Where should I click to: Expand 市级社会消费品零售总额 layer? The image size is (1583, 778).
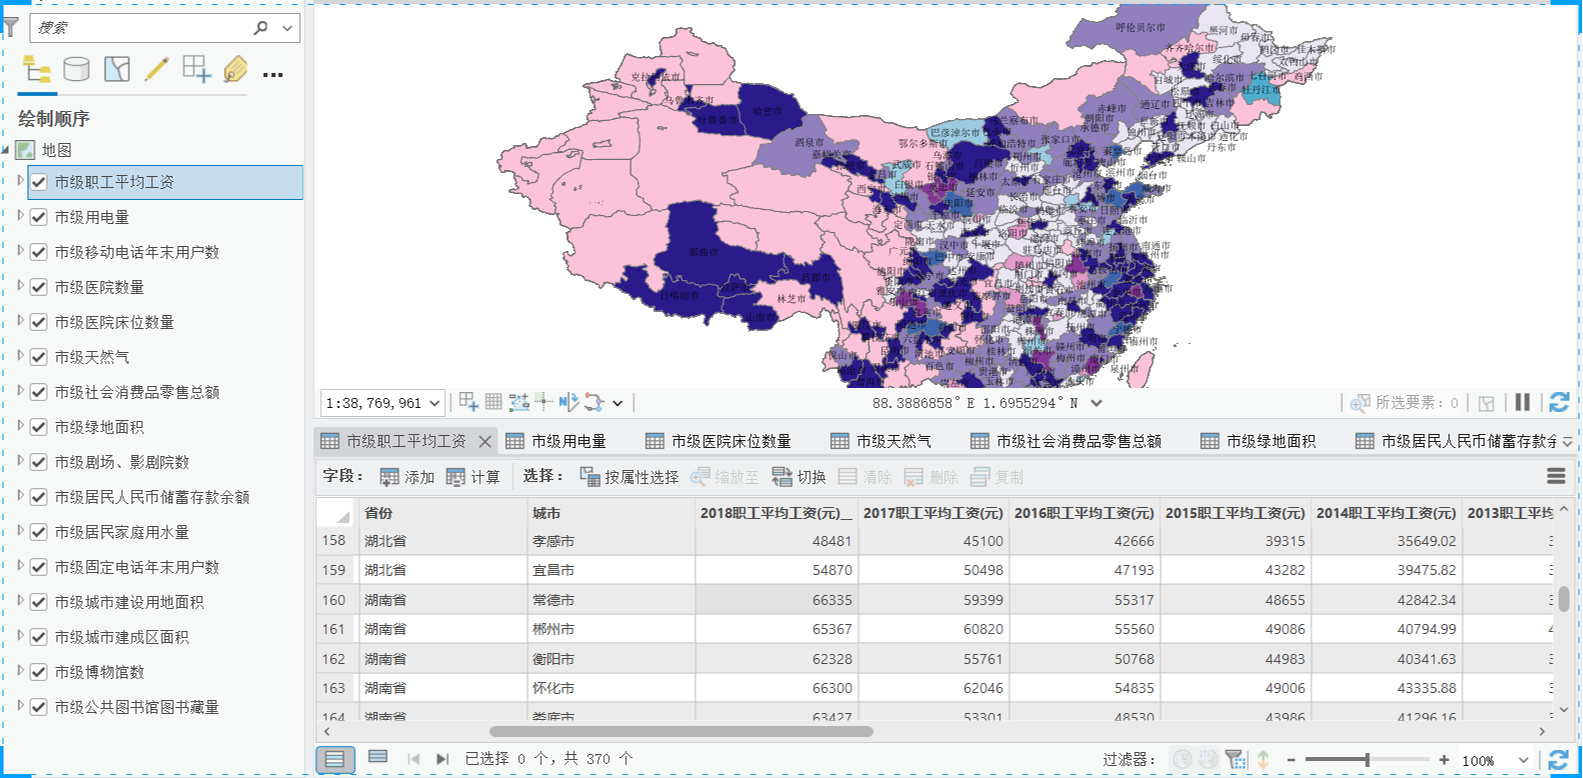pos(20,391)
